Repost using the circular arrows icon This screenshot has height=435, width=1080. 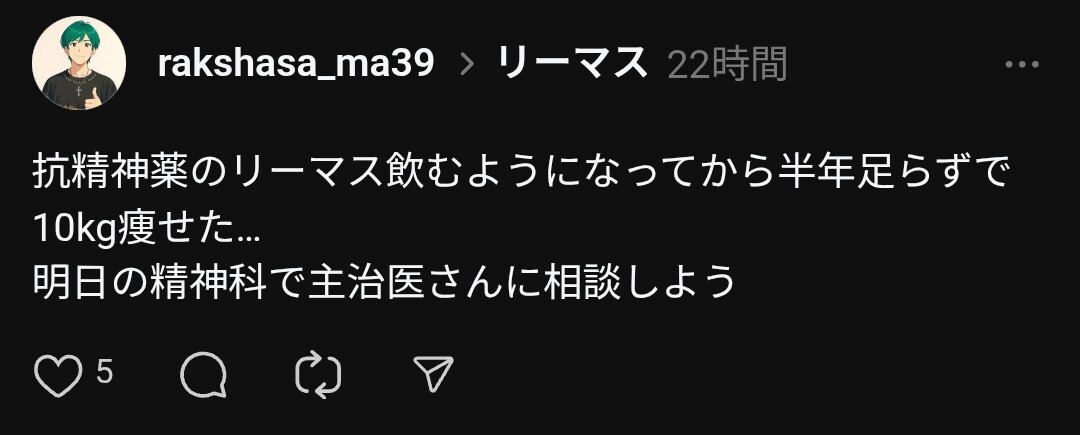coord(318,375)
